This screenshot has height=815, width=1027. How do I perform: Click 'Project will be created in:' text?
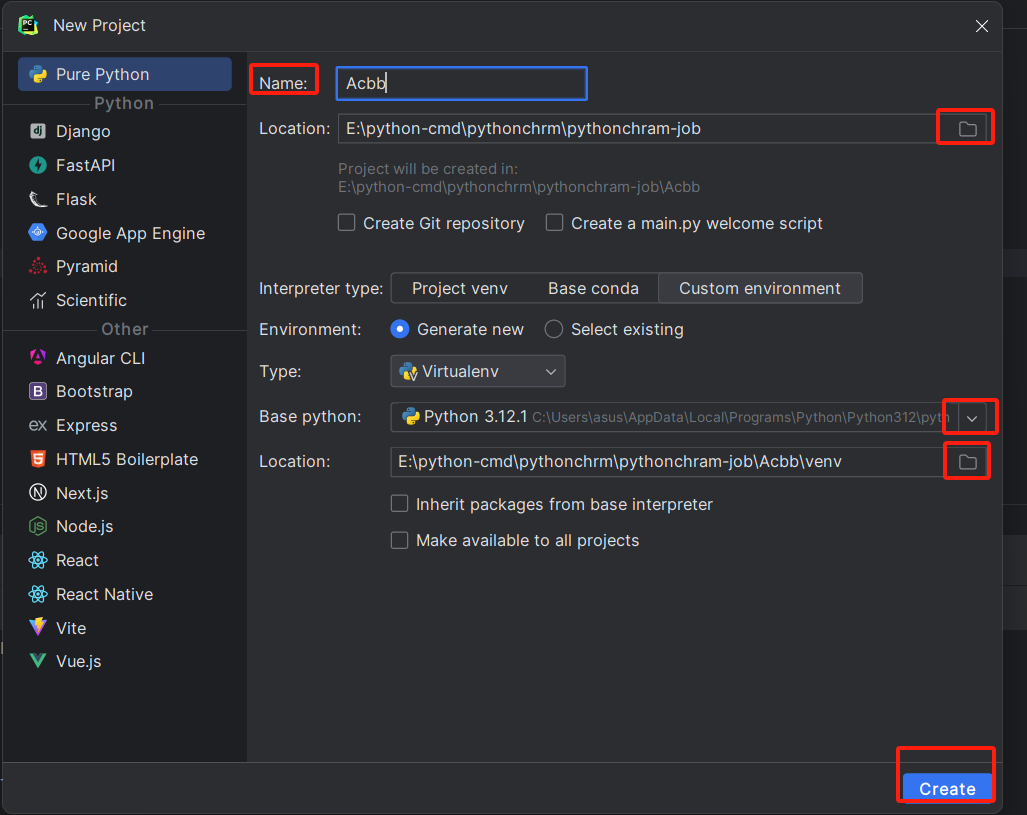[x=428, y=168]
